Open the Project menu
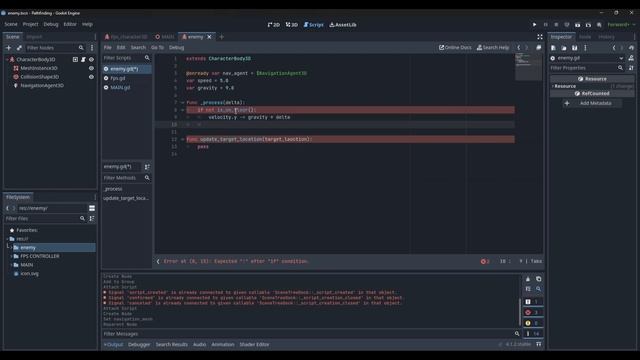 tap(31, 24)
